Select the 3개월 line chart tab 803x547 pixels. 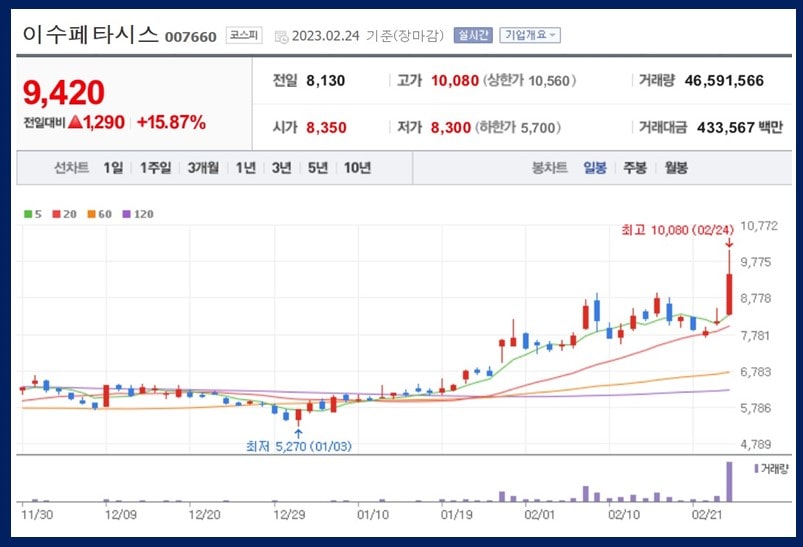click(x=203, y=167)
